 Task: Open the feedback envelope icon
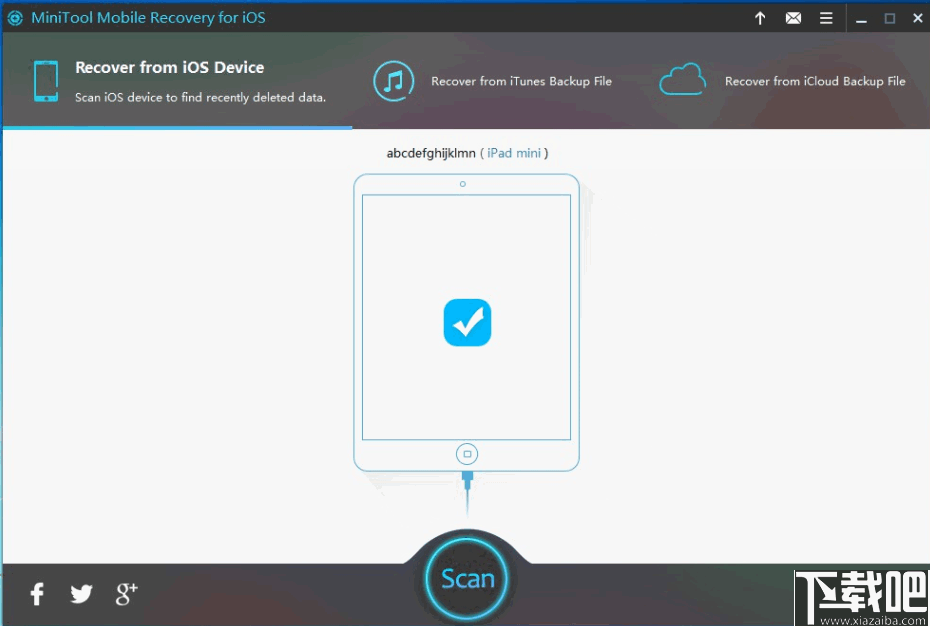click(793, 17)
